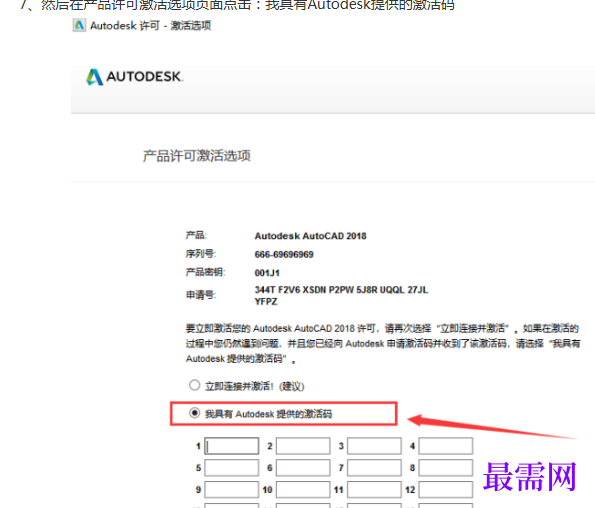This screenshot has width=595, height=508.
Task: Focus activation code field 2
Action: coord(303,446)
